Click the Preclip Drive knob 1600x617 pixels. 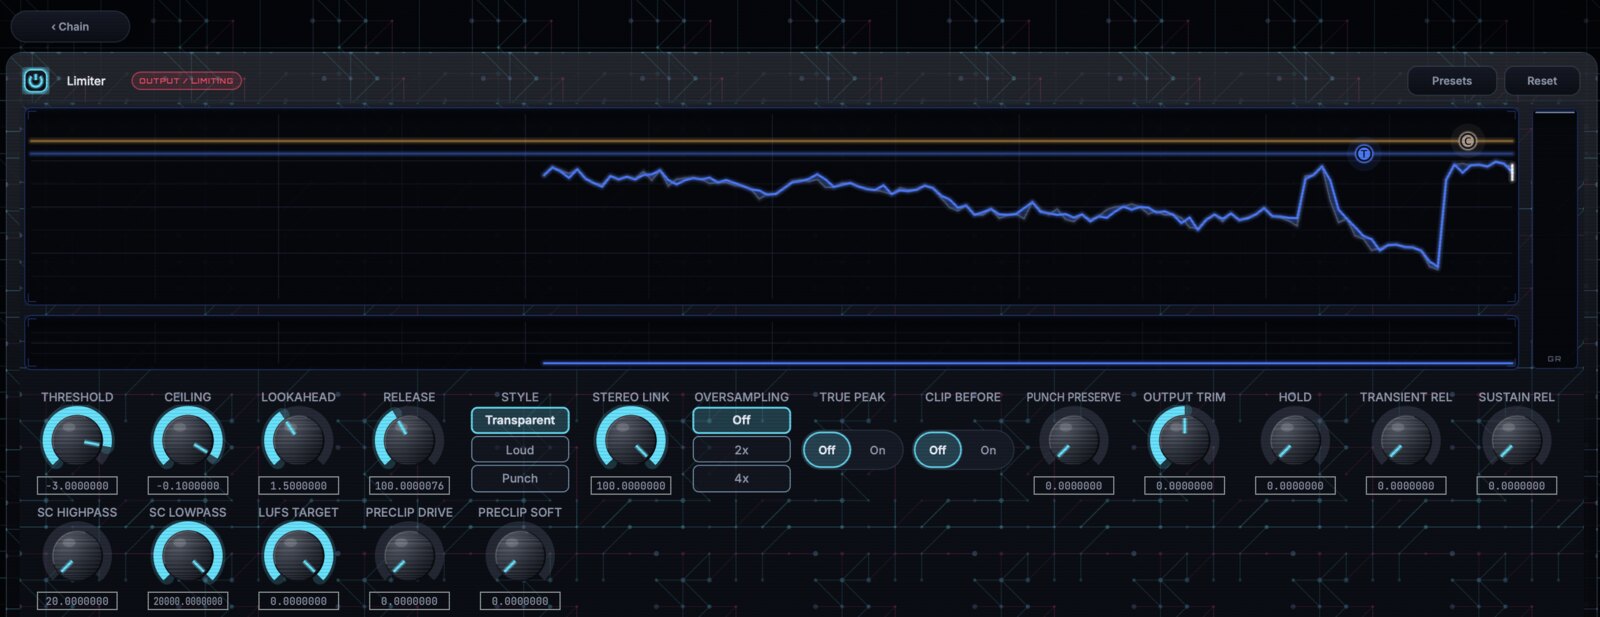(409, 555)
